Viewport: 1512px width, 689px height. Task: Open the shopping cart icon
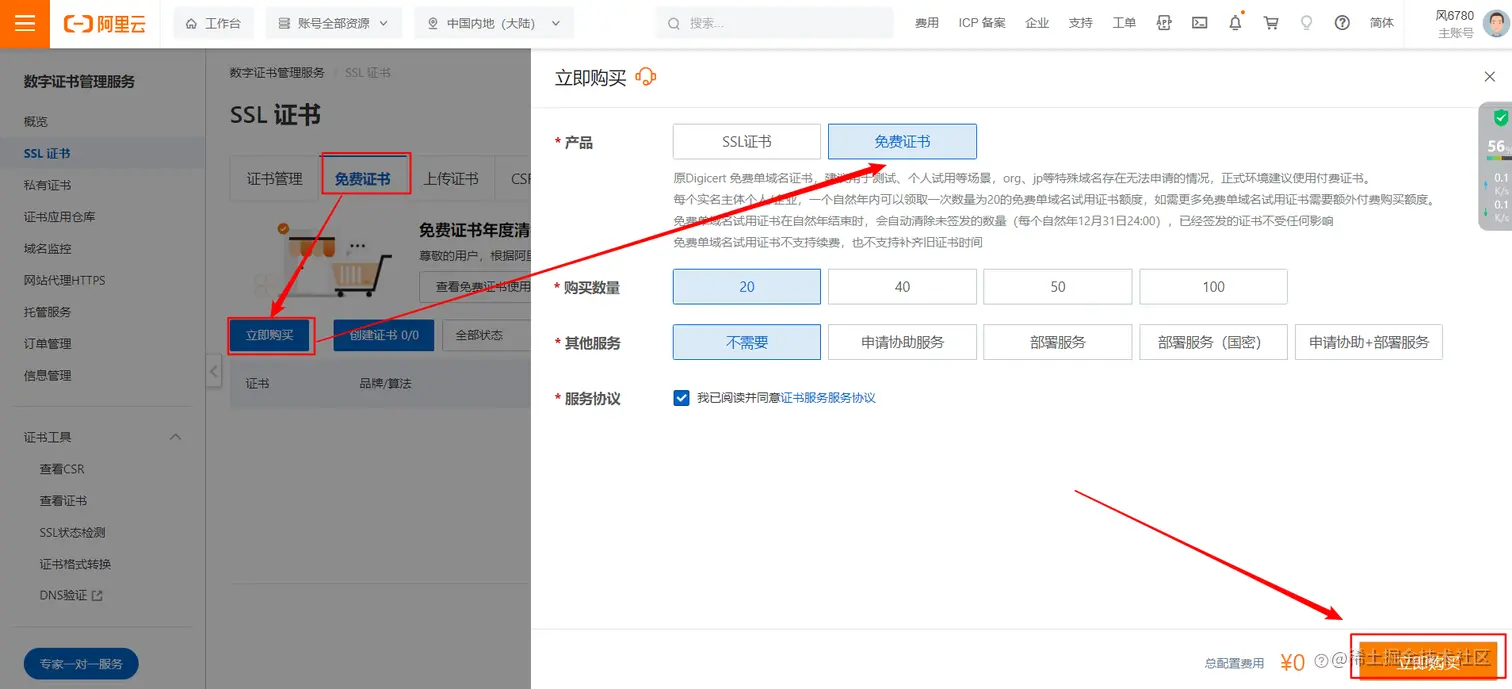point(1271,23)
